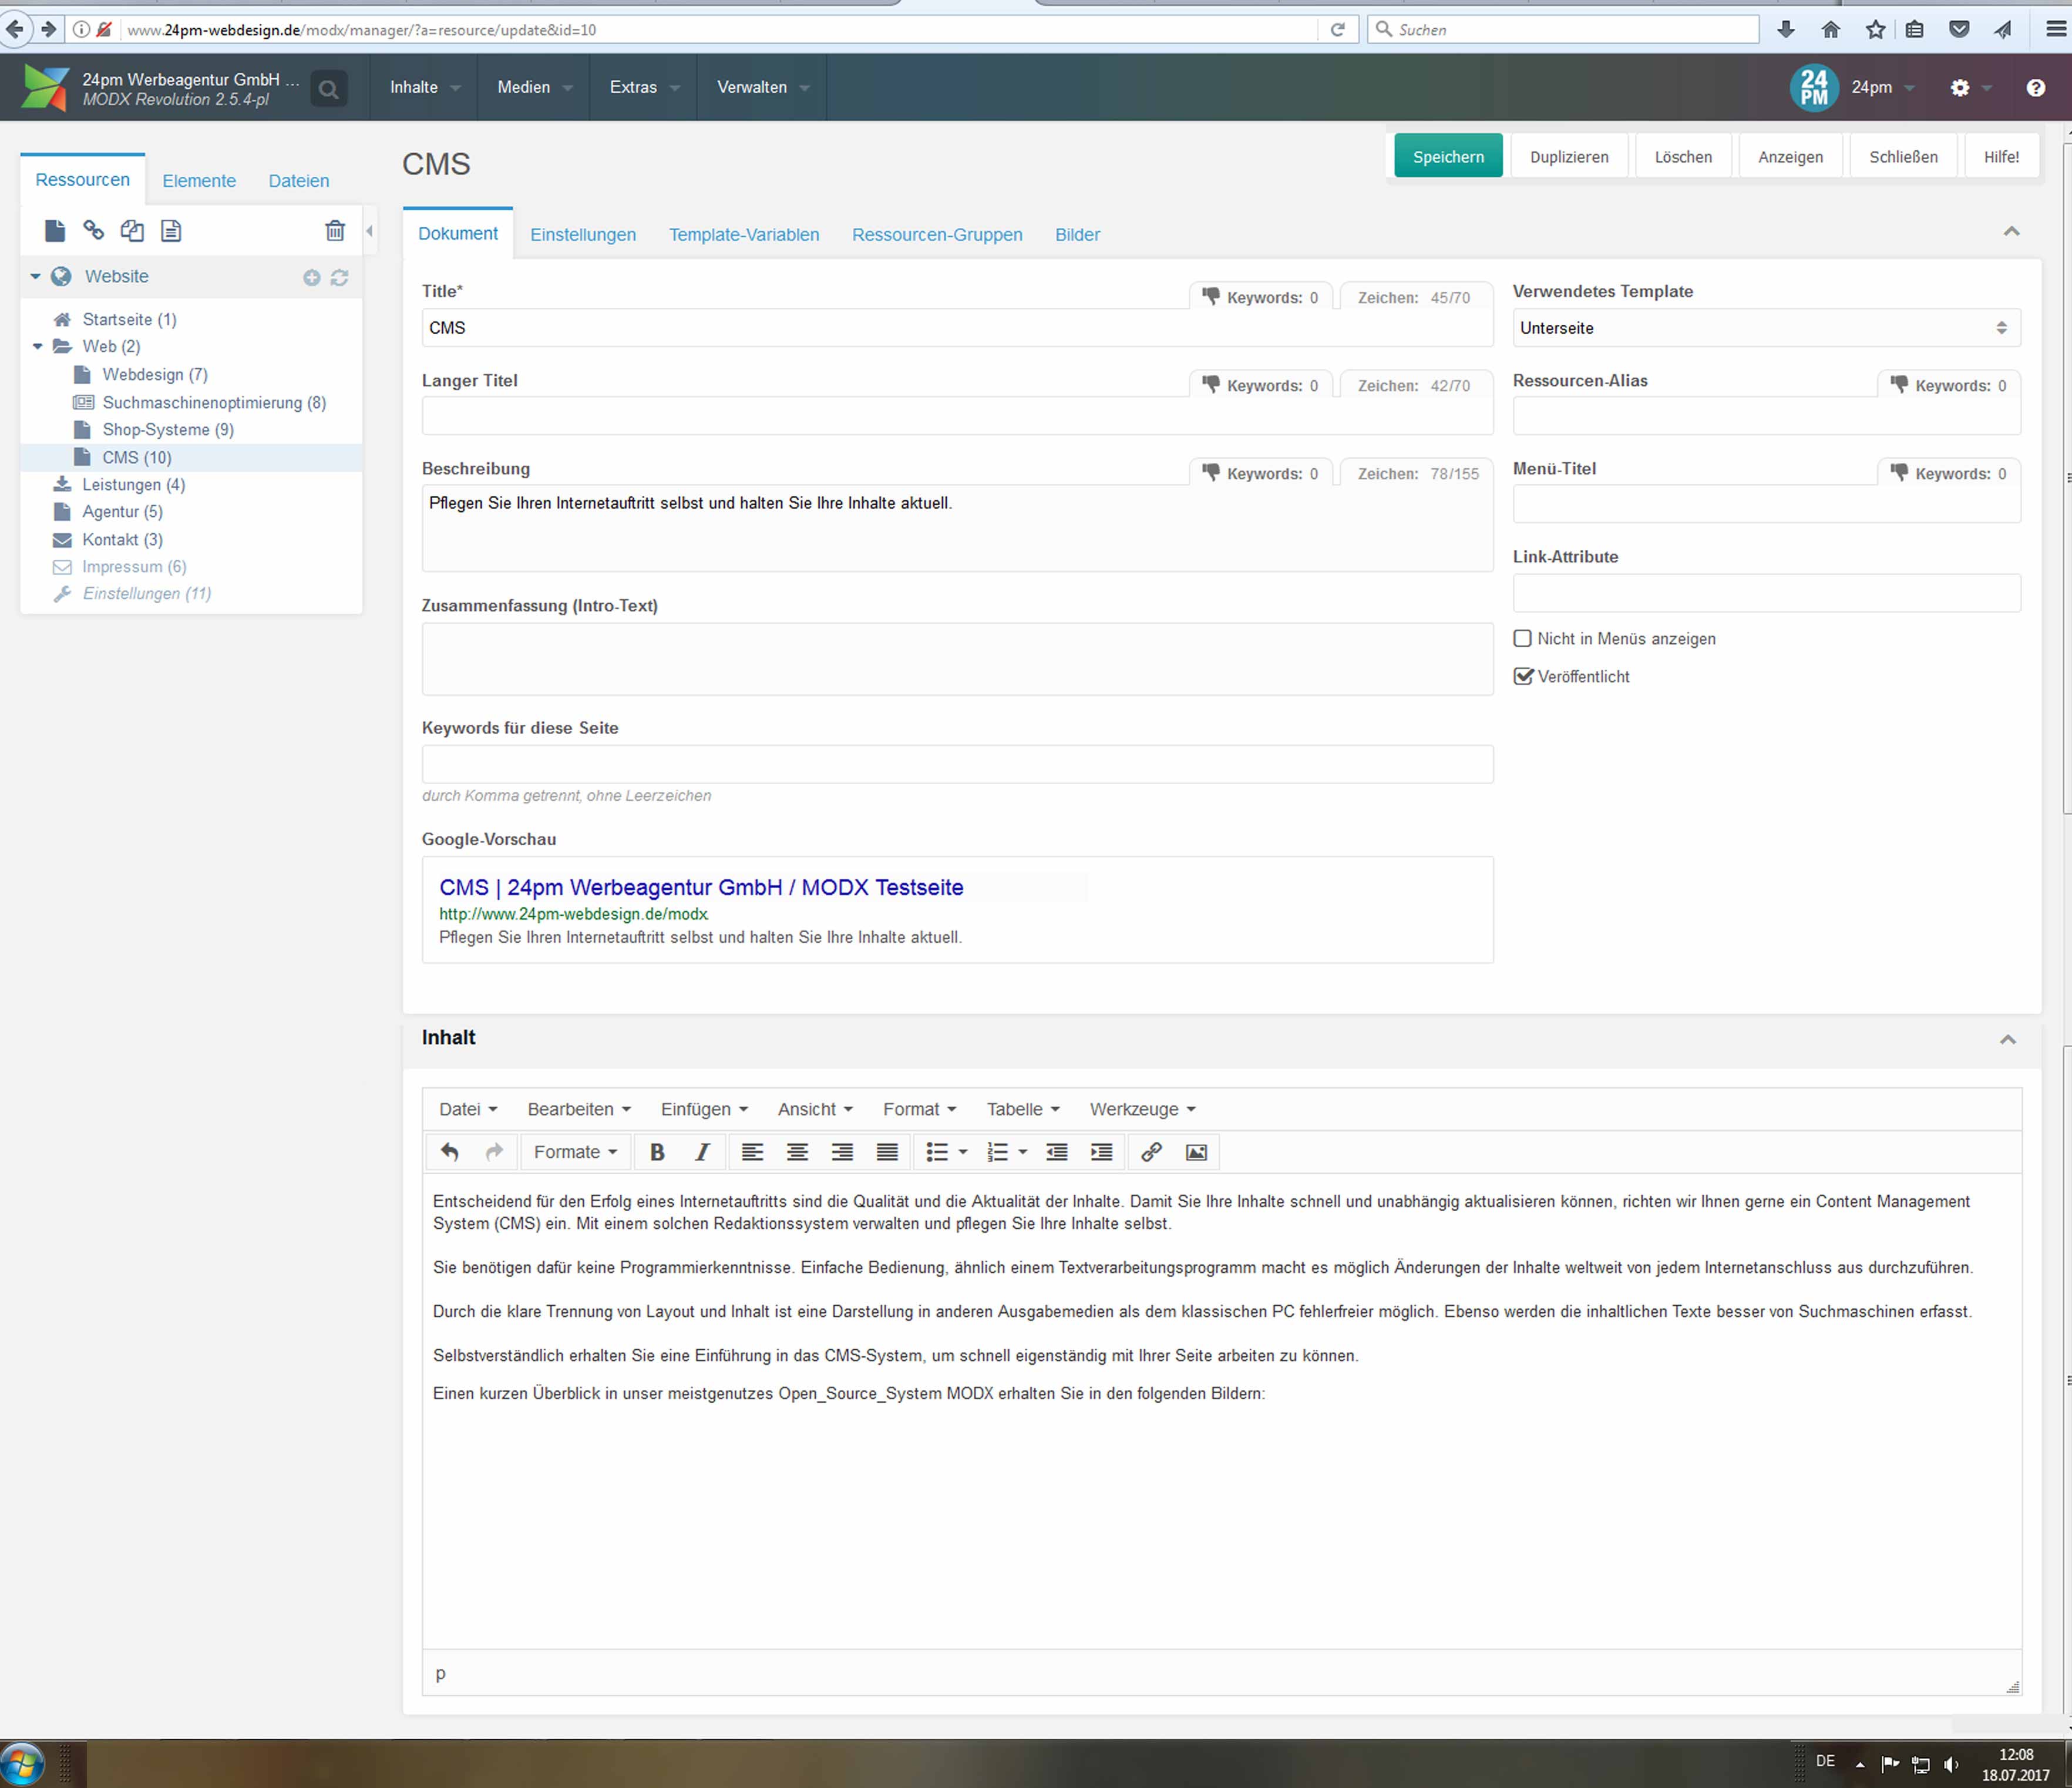Click the Langer Titel input field

[x=957, y=416]
